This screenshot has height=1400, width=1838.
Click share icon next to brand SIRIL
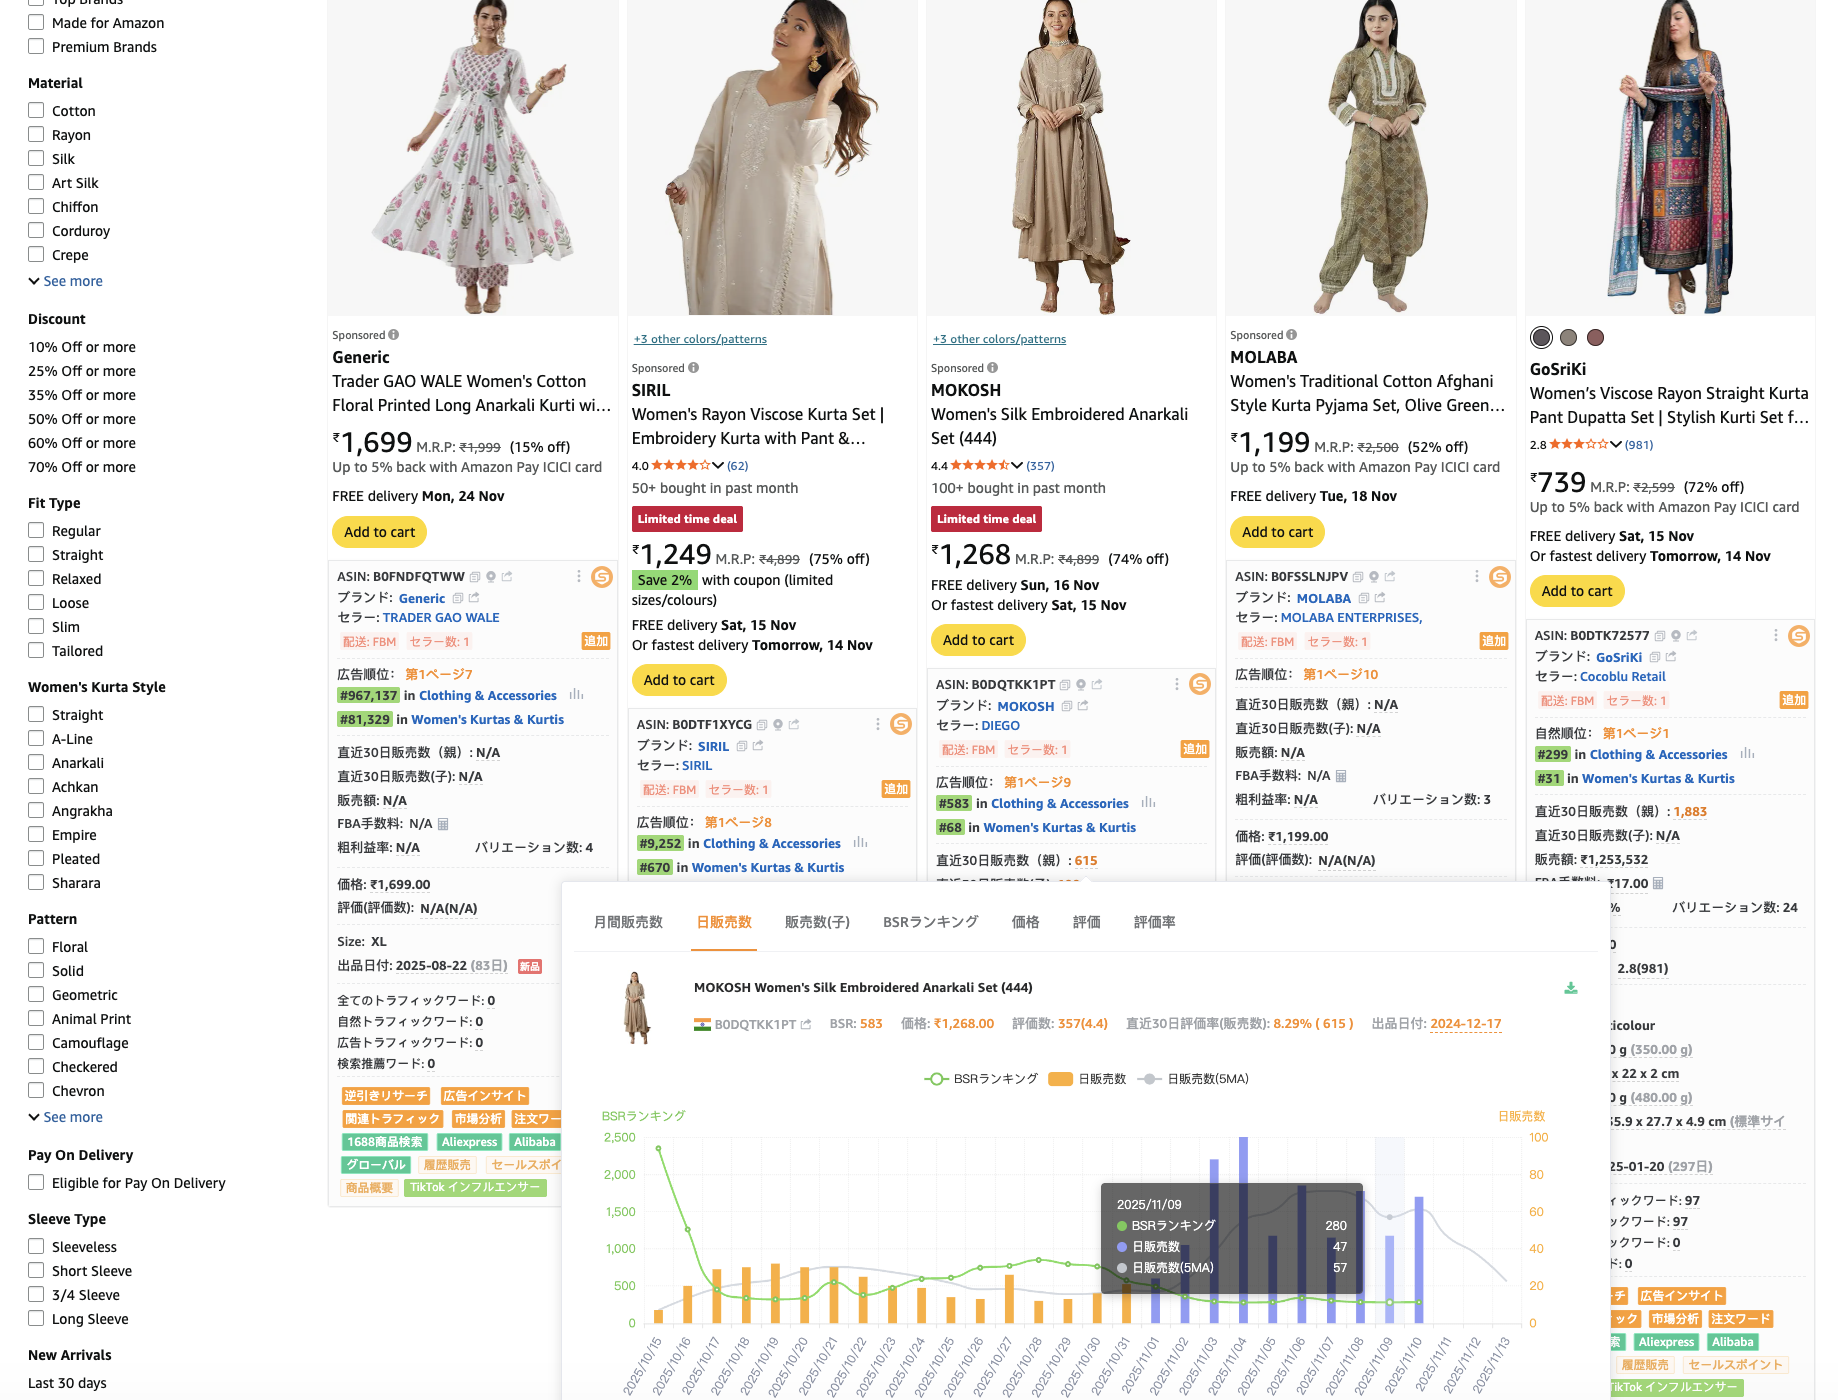point(757,746)
